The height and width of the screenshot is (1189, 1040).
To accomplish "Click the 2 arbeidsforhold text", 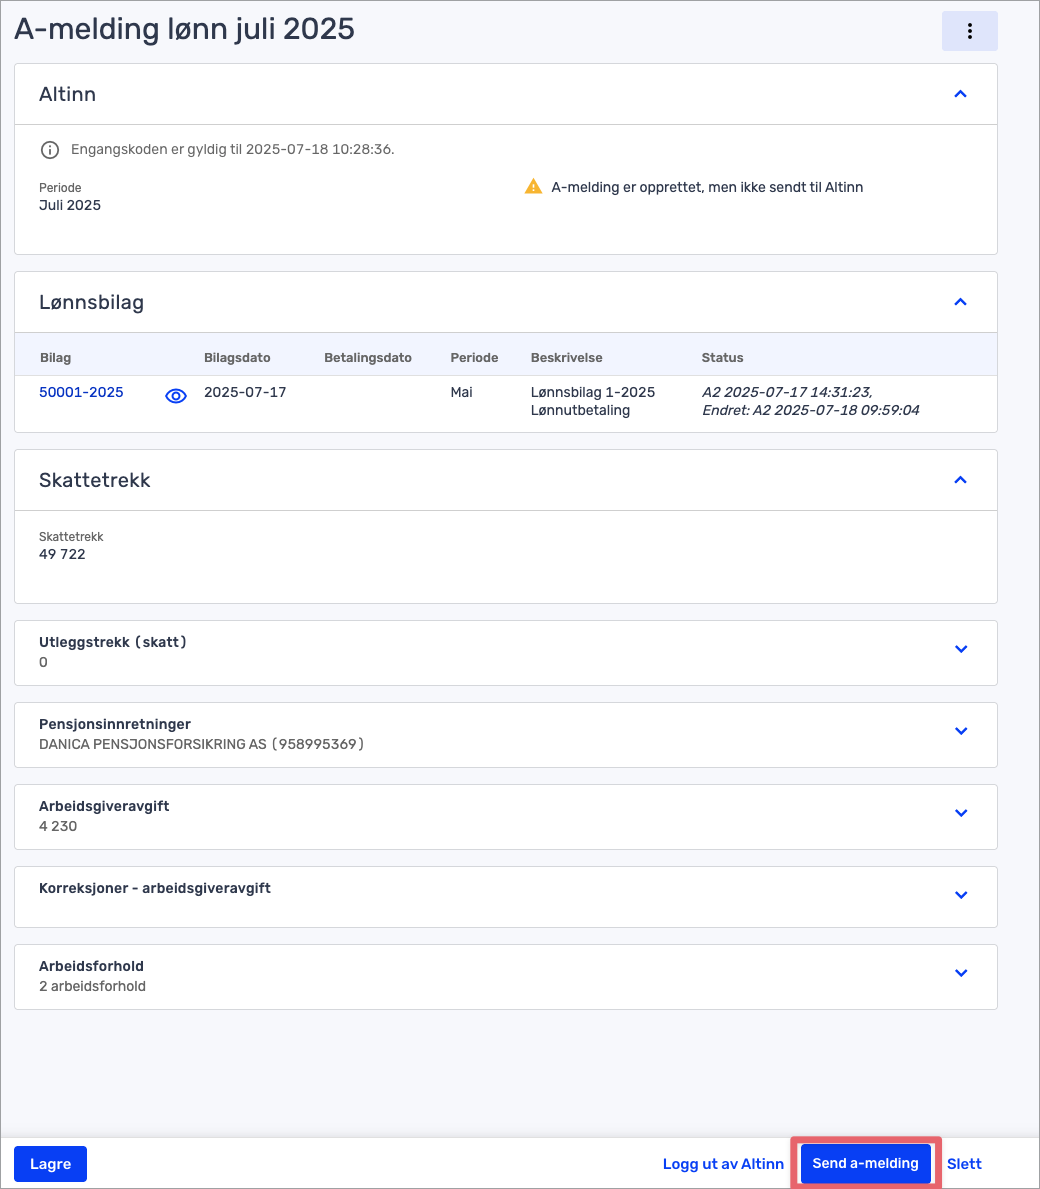I will point(92,987).
